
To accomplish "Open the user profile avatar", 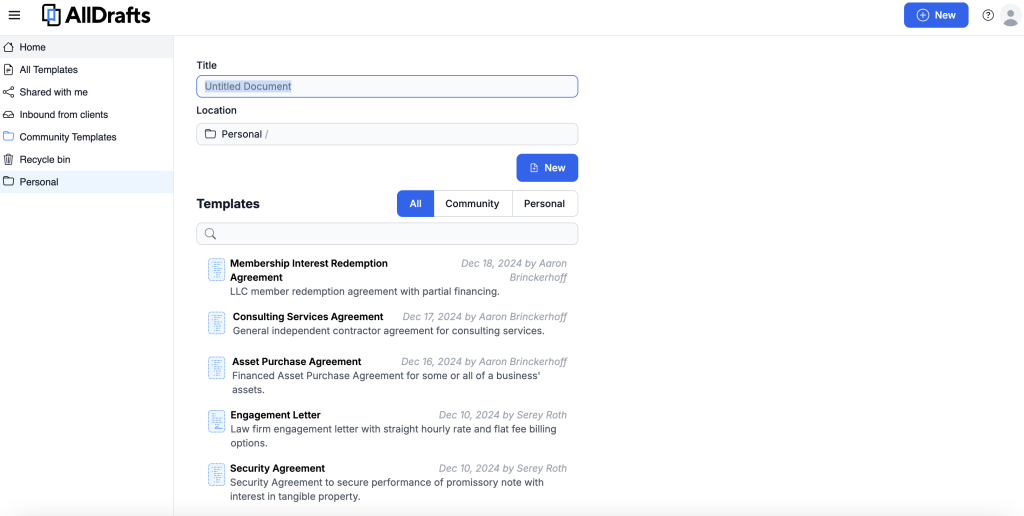I will pyautogui.click(x=1010, y=15).
